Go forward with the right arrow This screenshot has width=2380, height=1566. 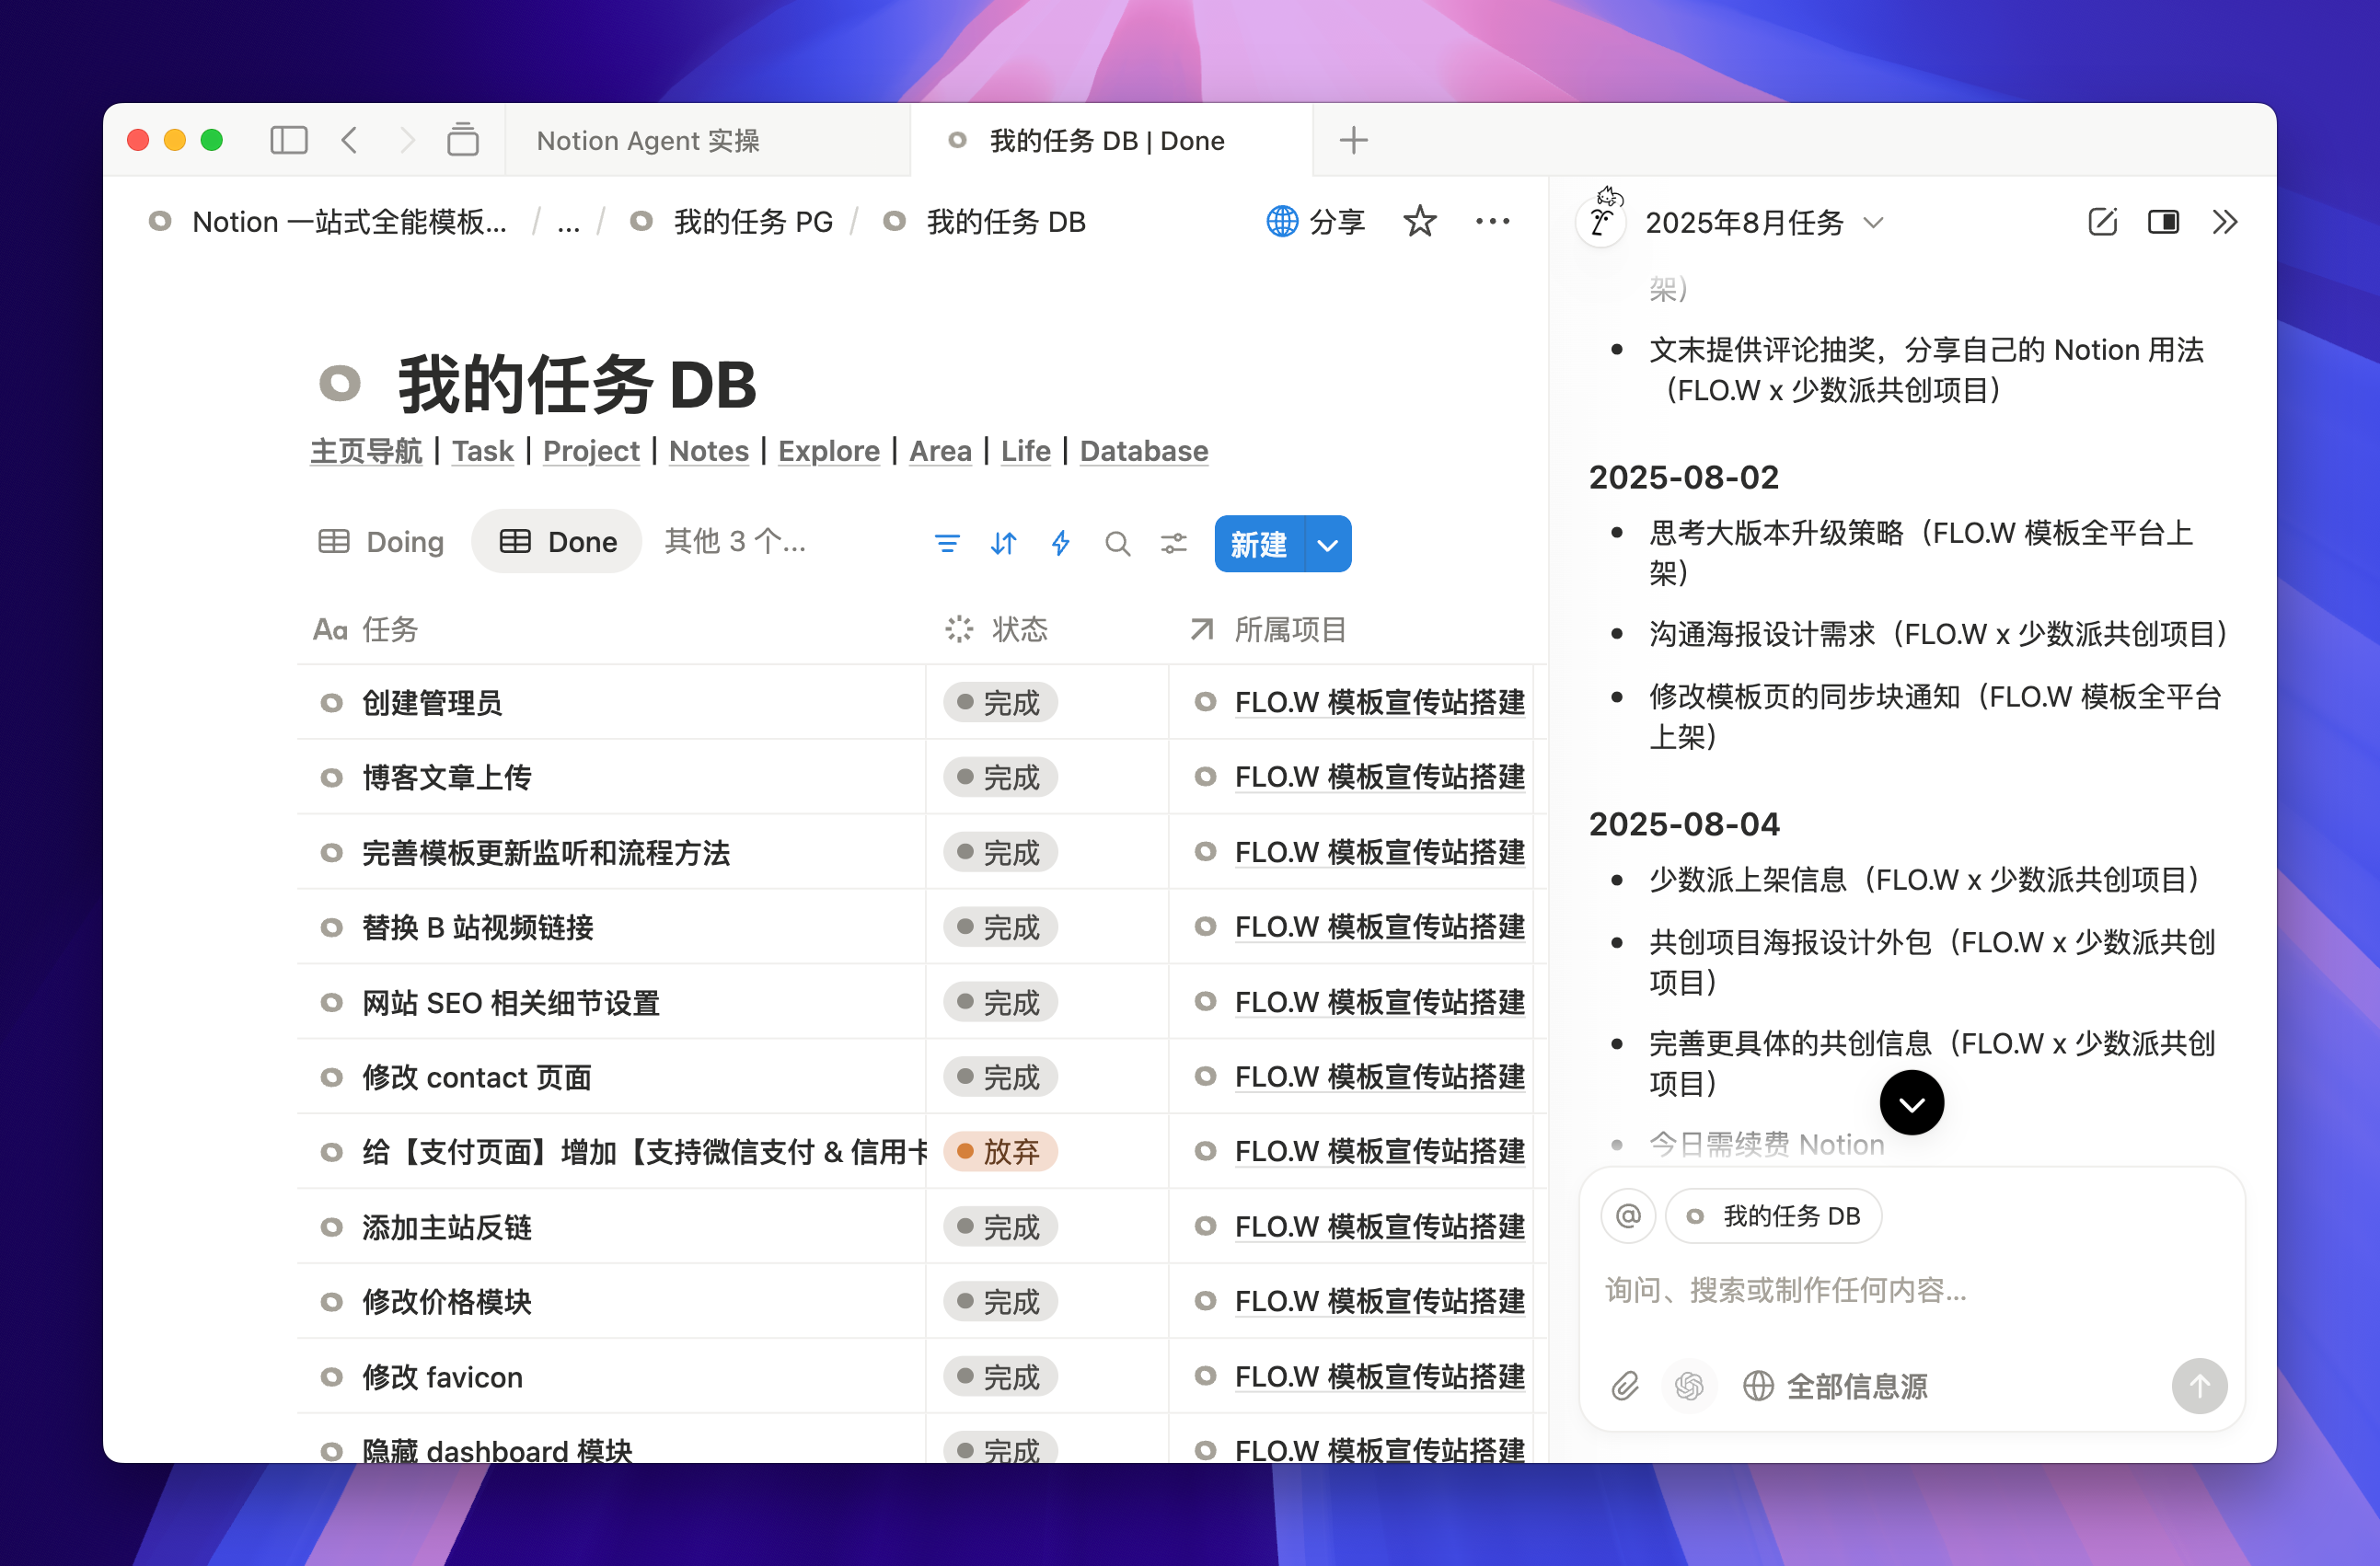click(406, 140)
